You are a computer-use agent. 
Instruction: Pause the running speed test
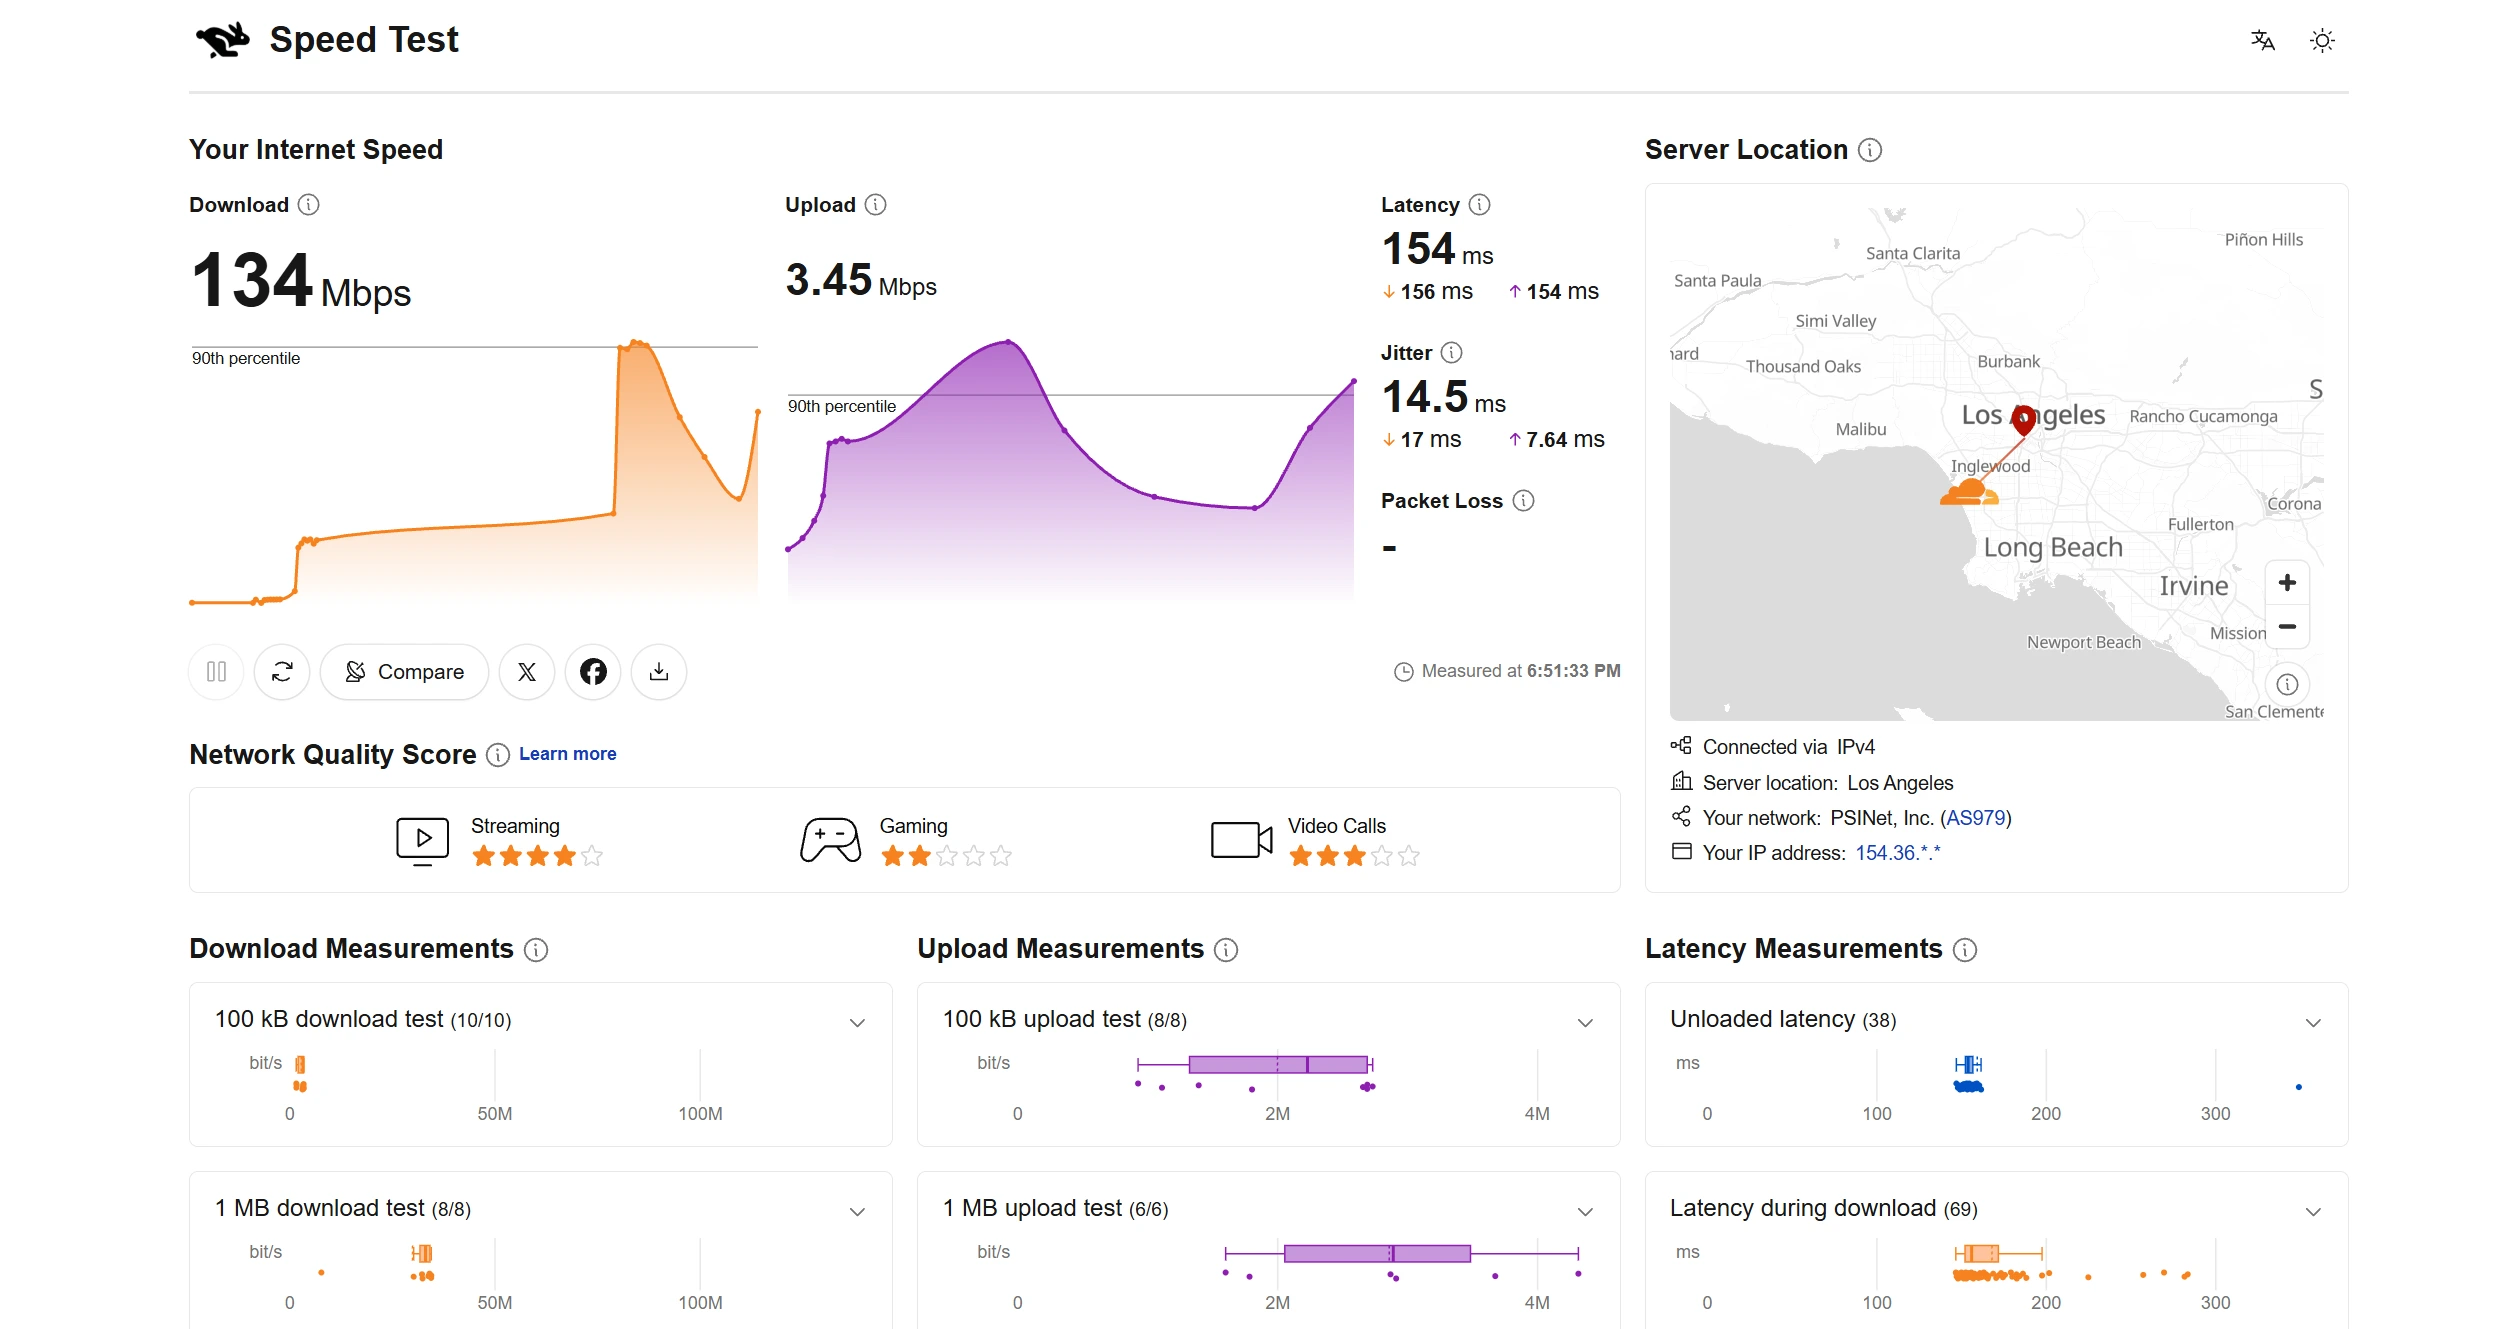pos(216,672)
